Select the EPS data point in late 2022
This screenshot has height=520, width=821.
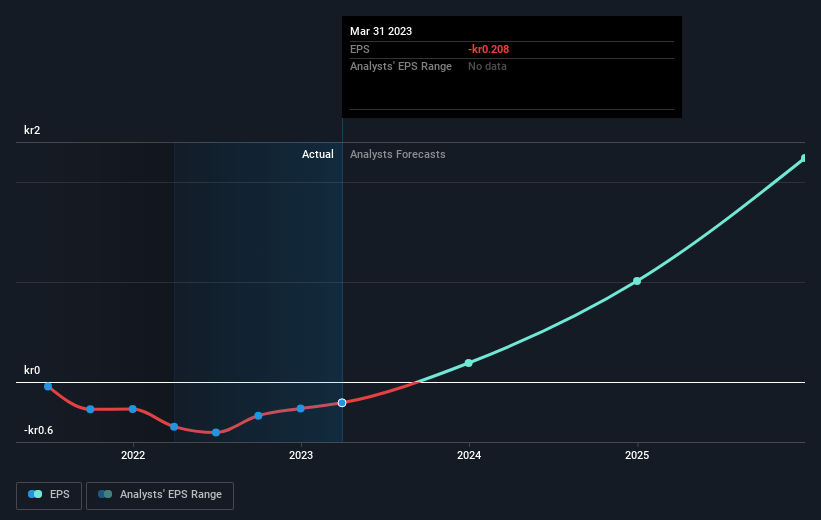258,416
